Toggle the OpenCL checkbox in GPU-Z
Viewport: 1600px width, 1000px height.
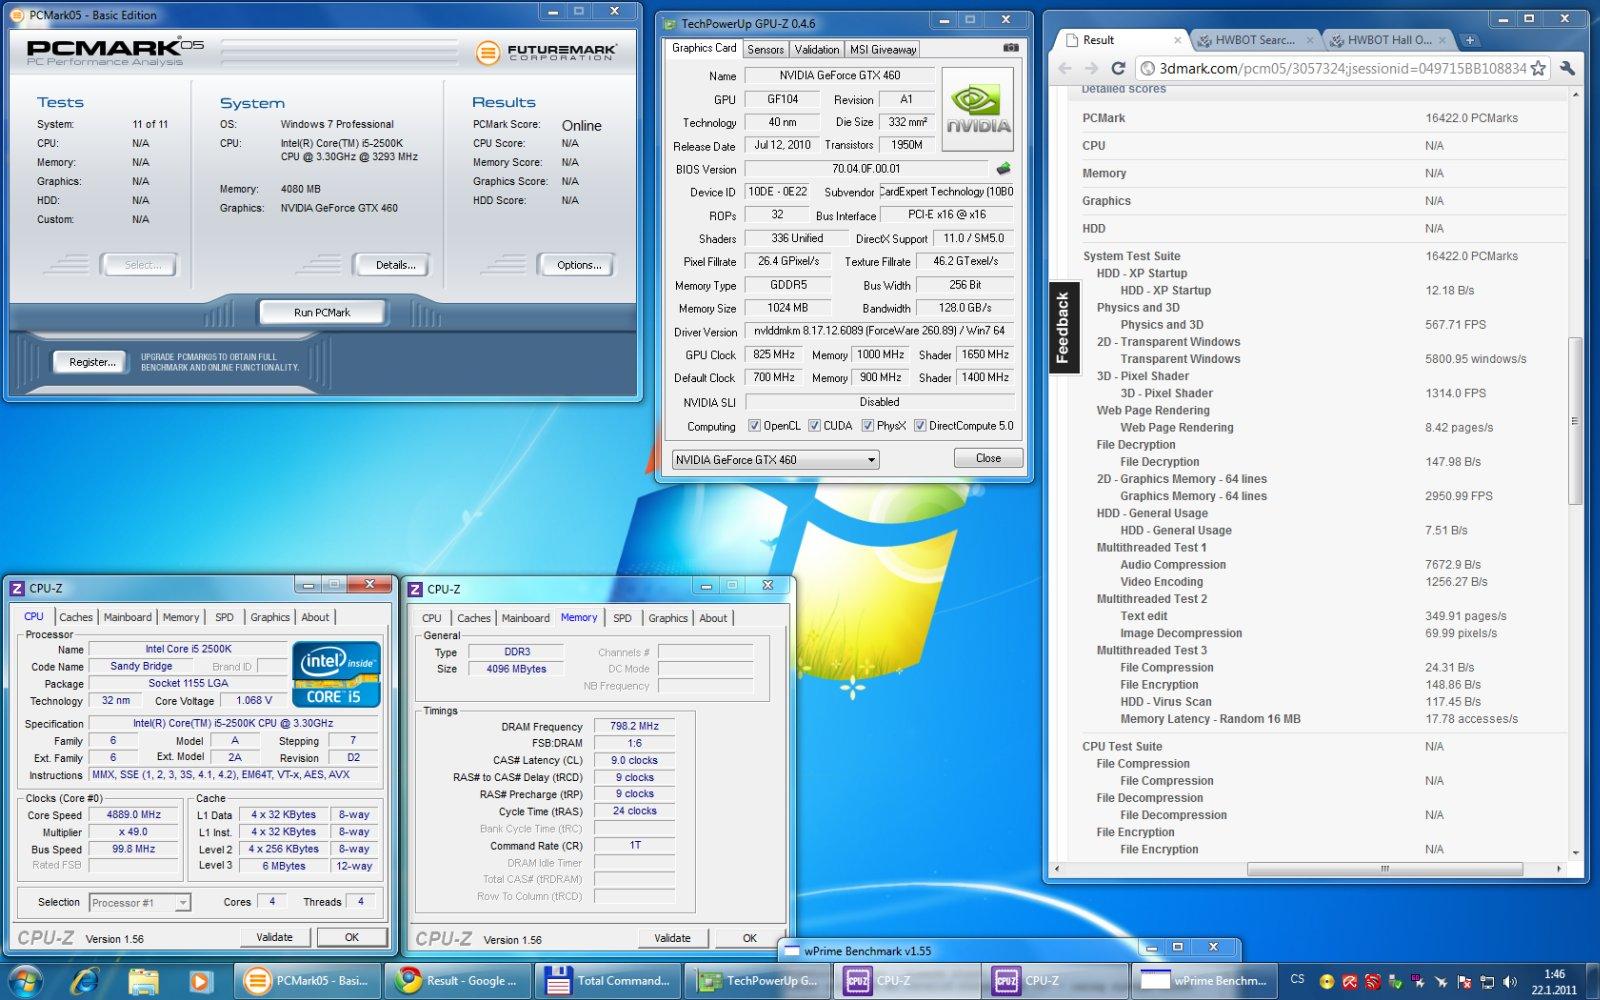[x=755, y=426]
